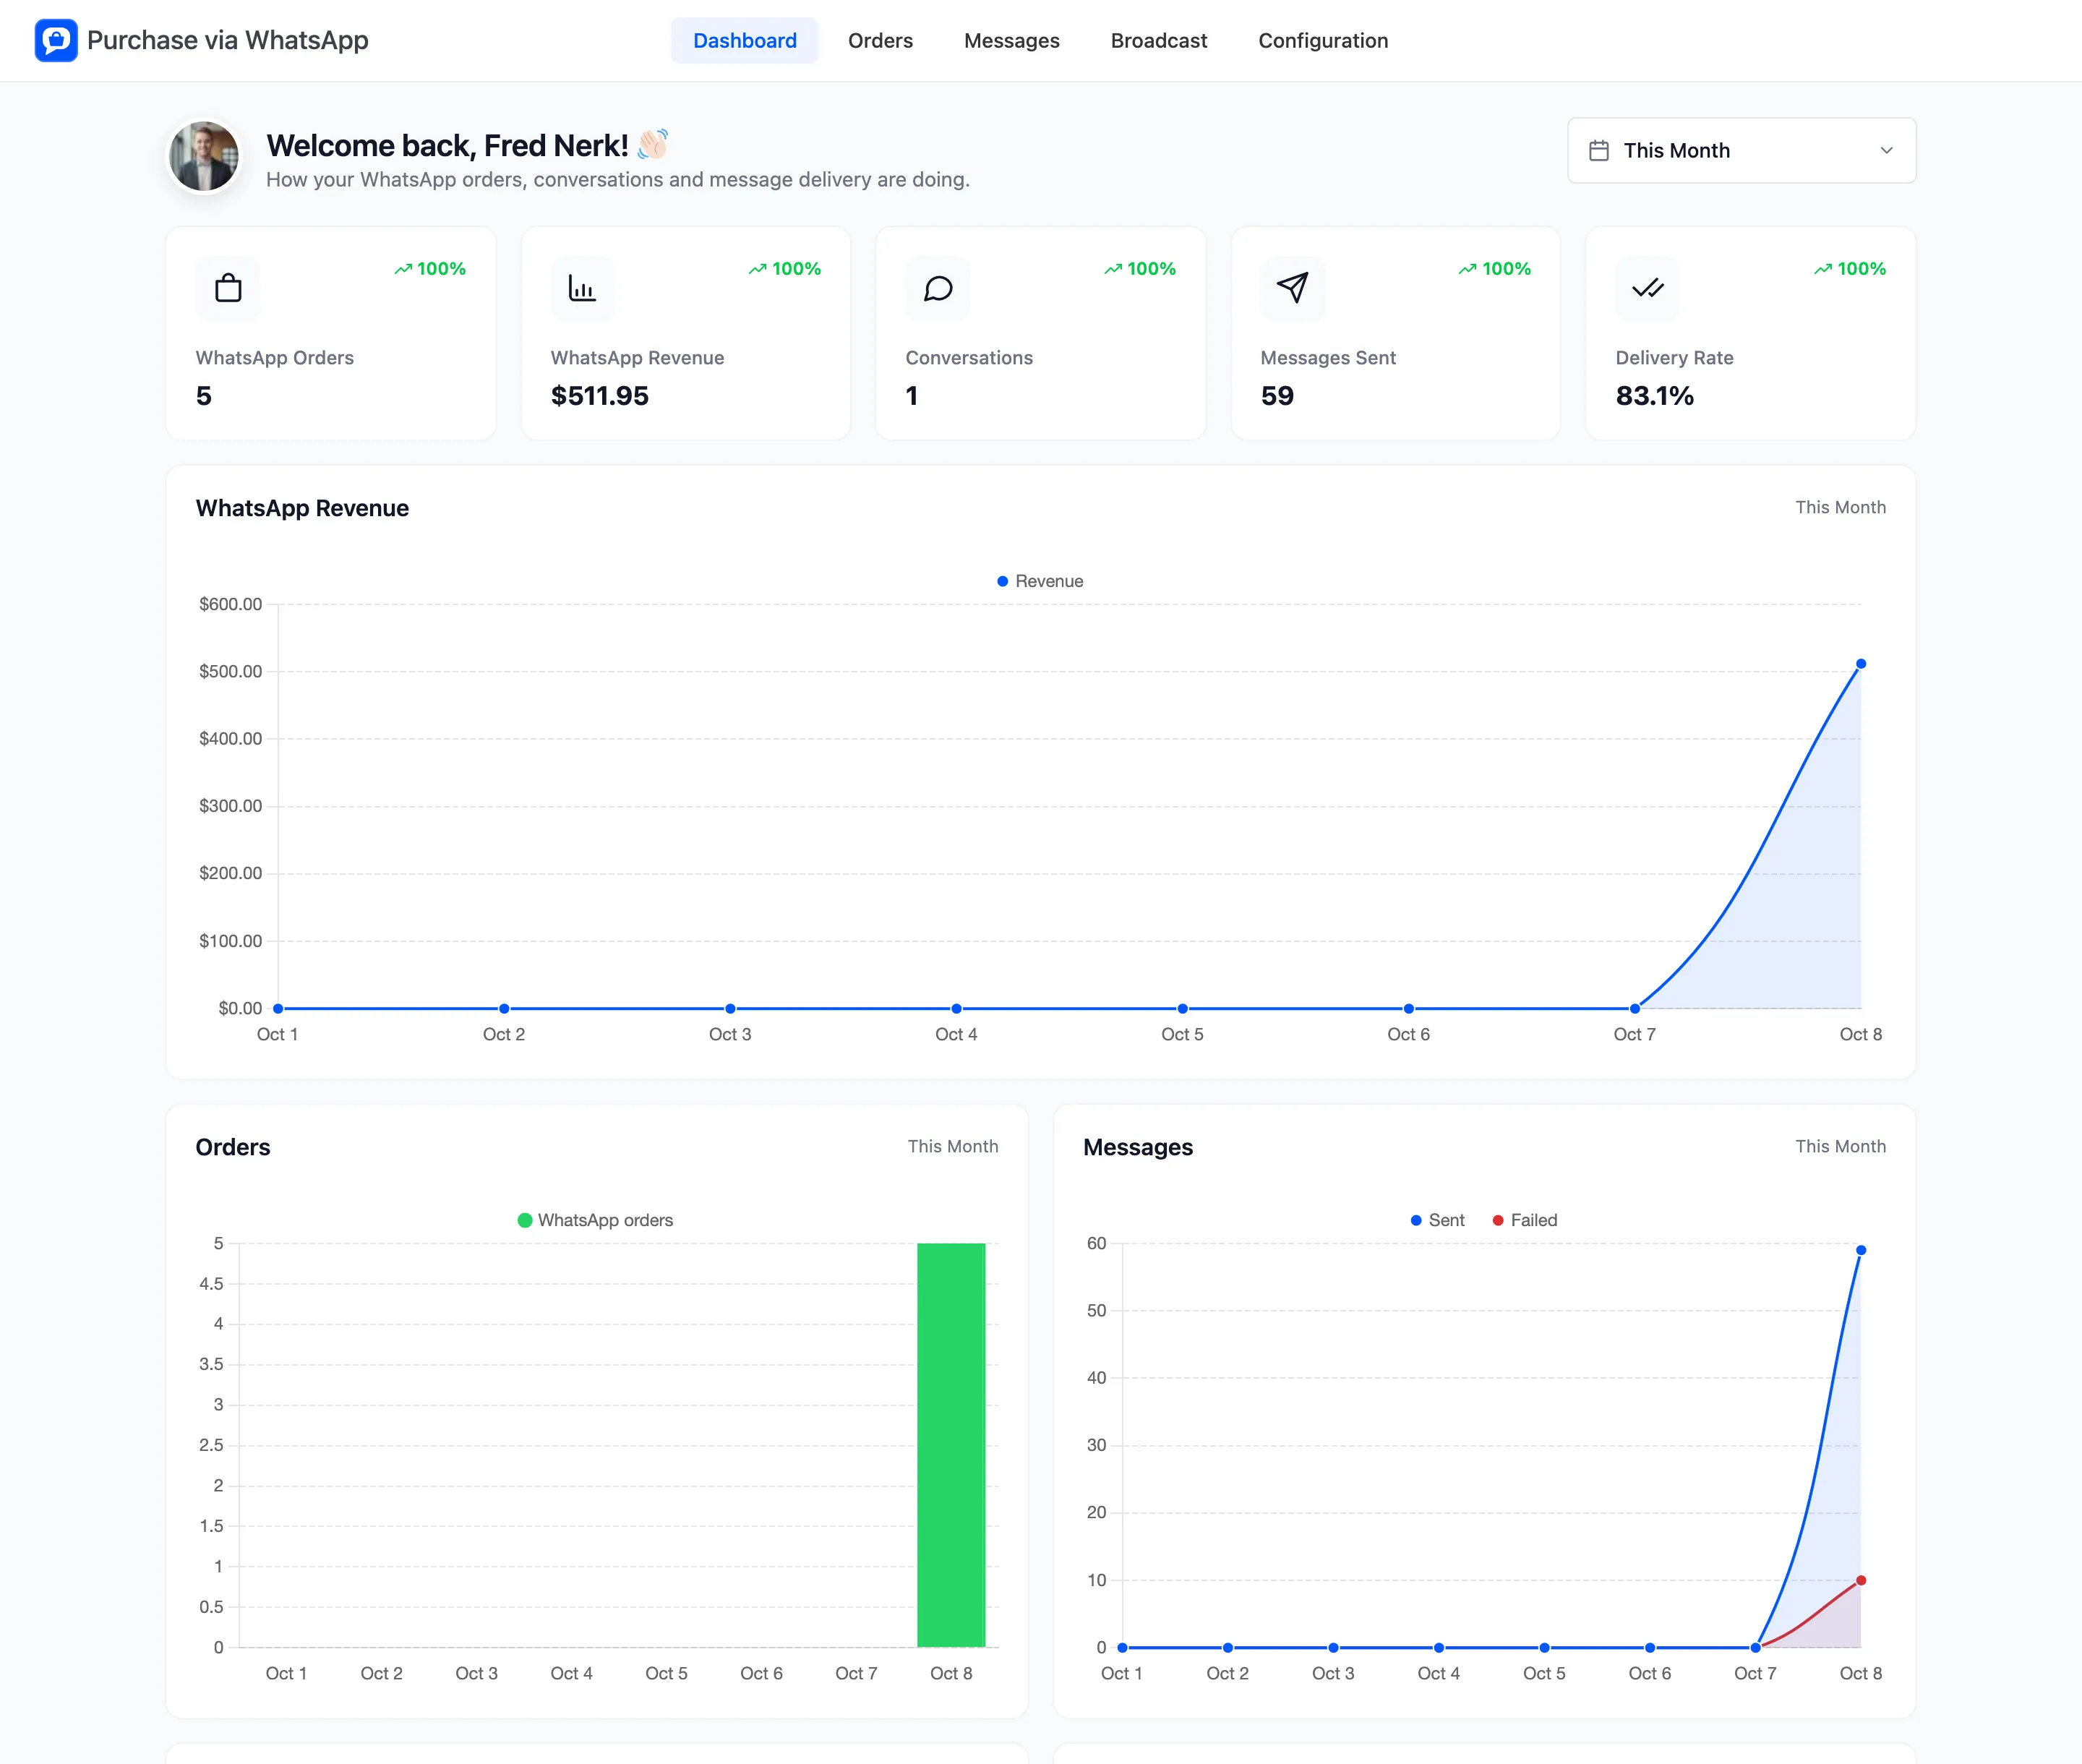Switch to the Dashboard tab
This screenshot has height=1764, width=2082.
744,41
